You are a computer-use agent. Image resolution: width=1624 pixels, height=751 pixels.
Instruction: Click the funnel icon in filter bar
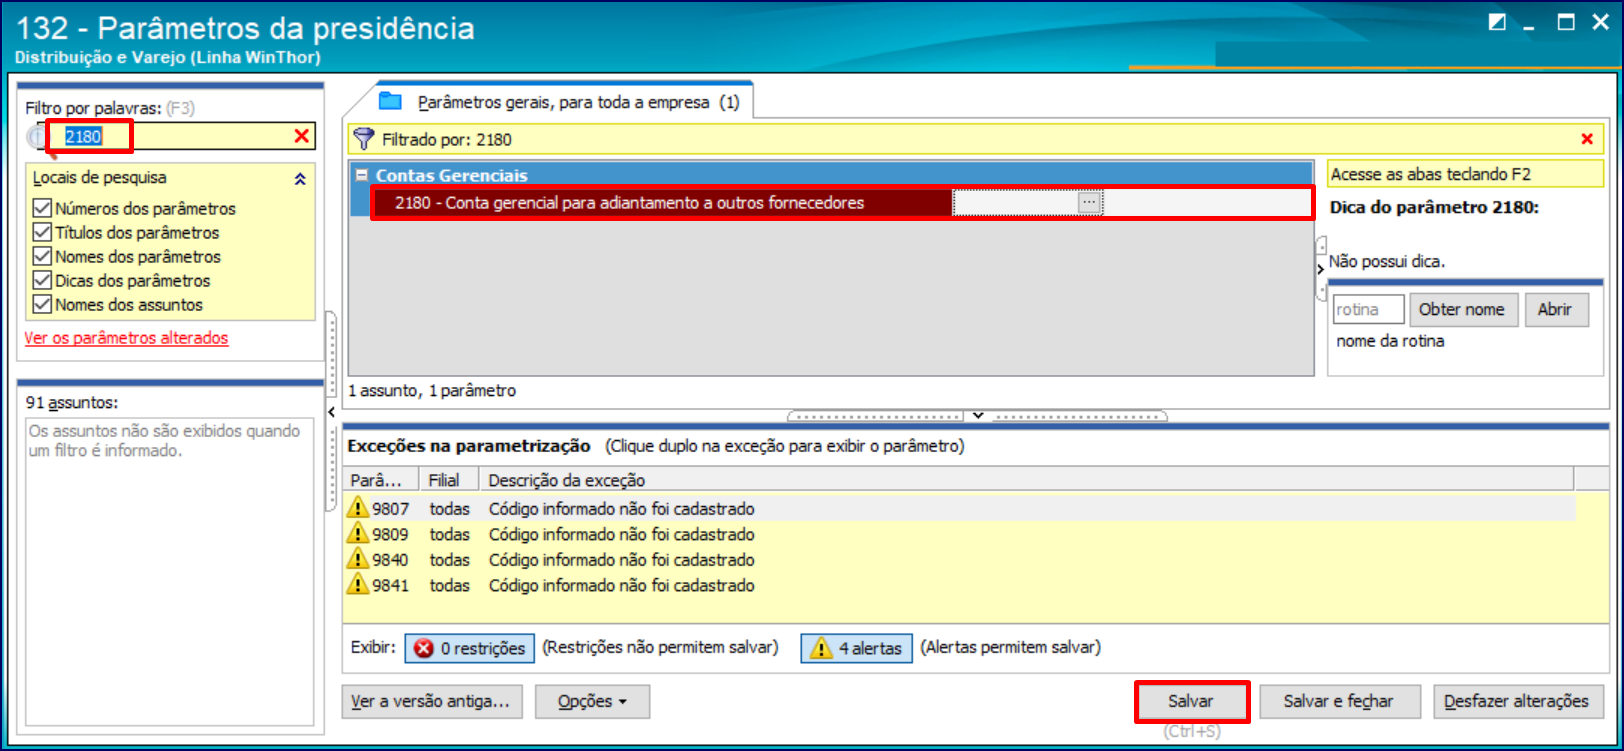pyautogui.click(x=364, y=139)
